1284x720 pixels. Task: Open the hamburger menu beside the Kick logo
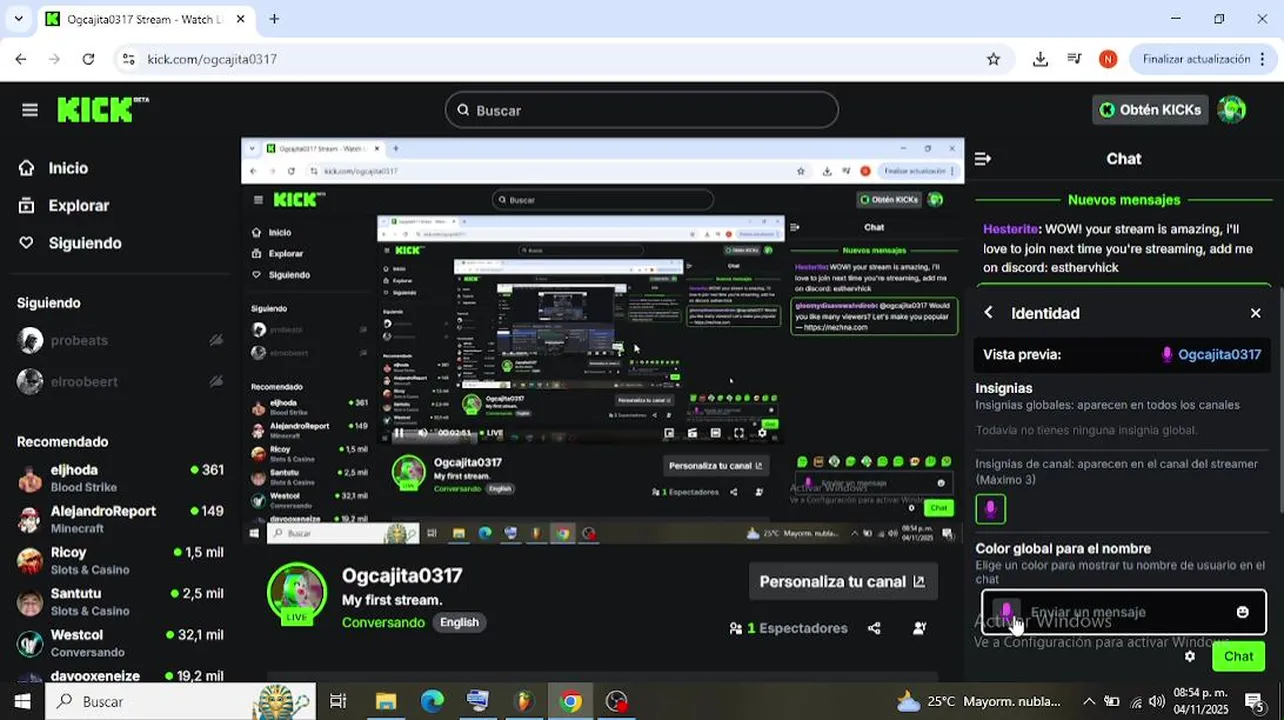tap(30, 110)
